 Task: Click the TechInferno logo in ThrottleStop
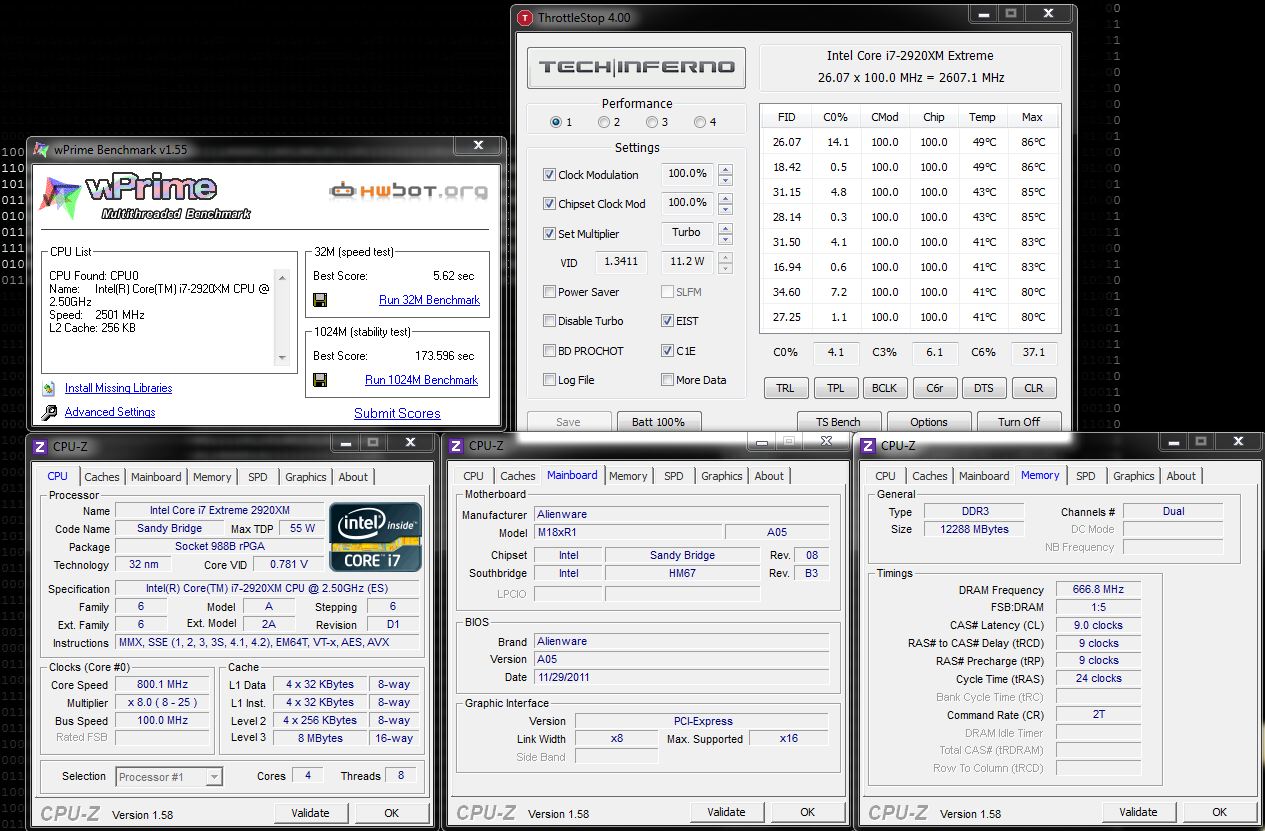[636, 67]
